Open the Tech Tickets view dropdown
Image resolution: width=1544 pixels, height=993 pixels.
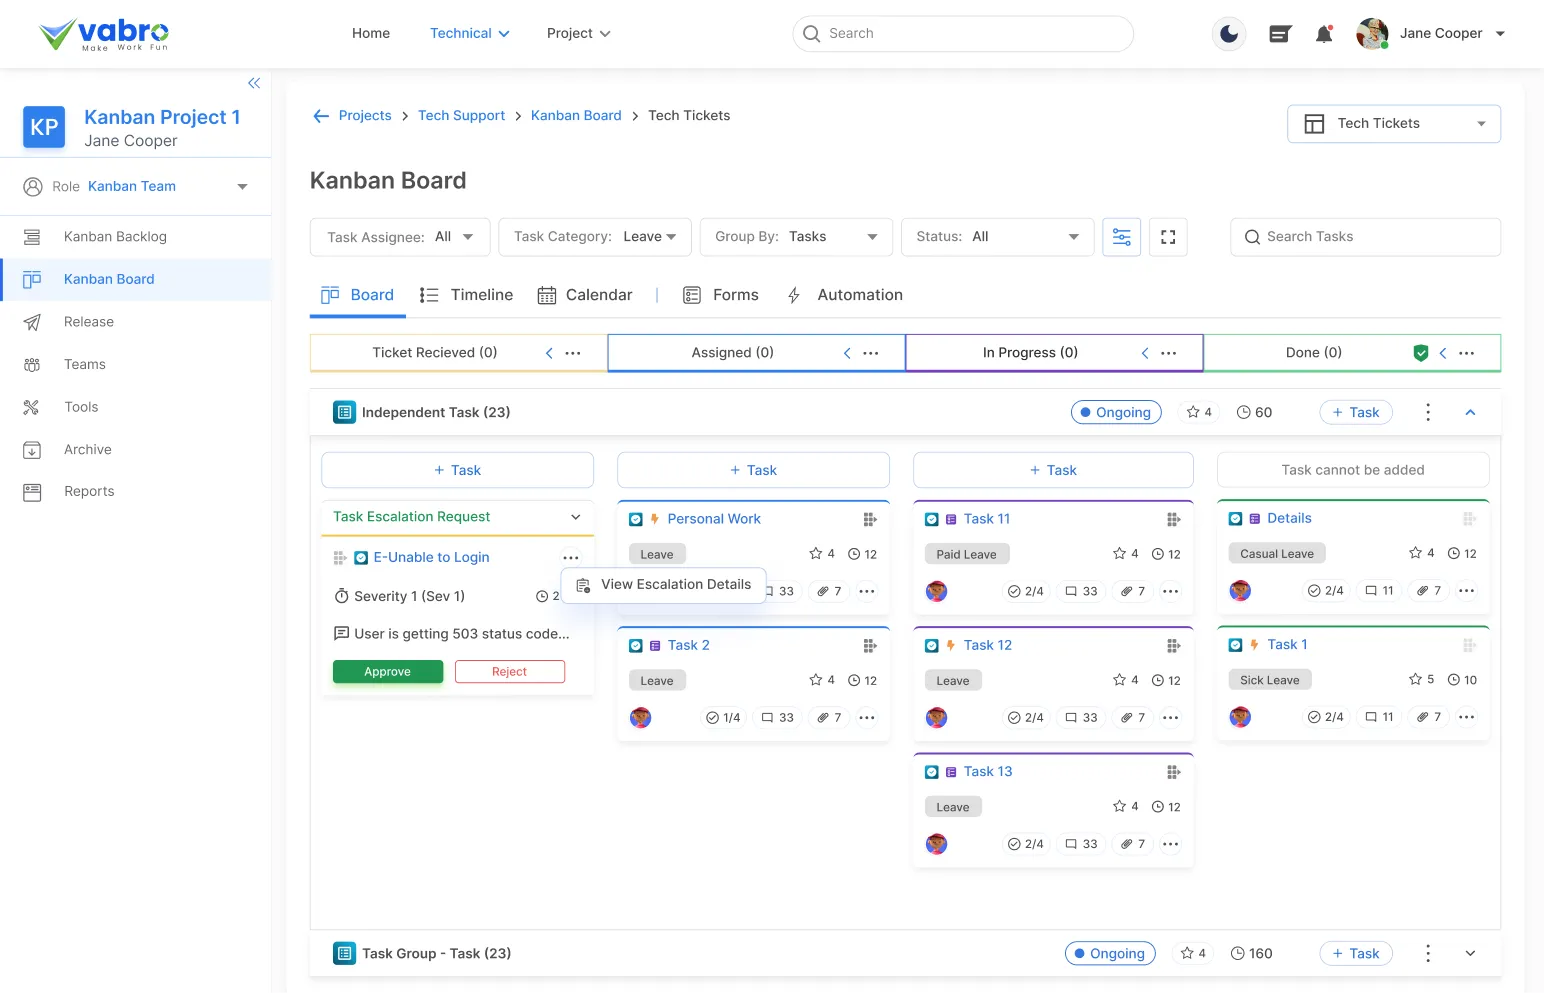click(1393, 124)
